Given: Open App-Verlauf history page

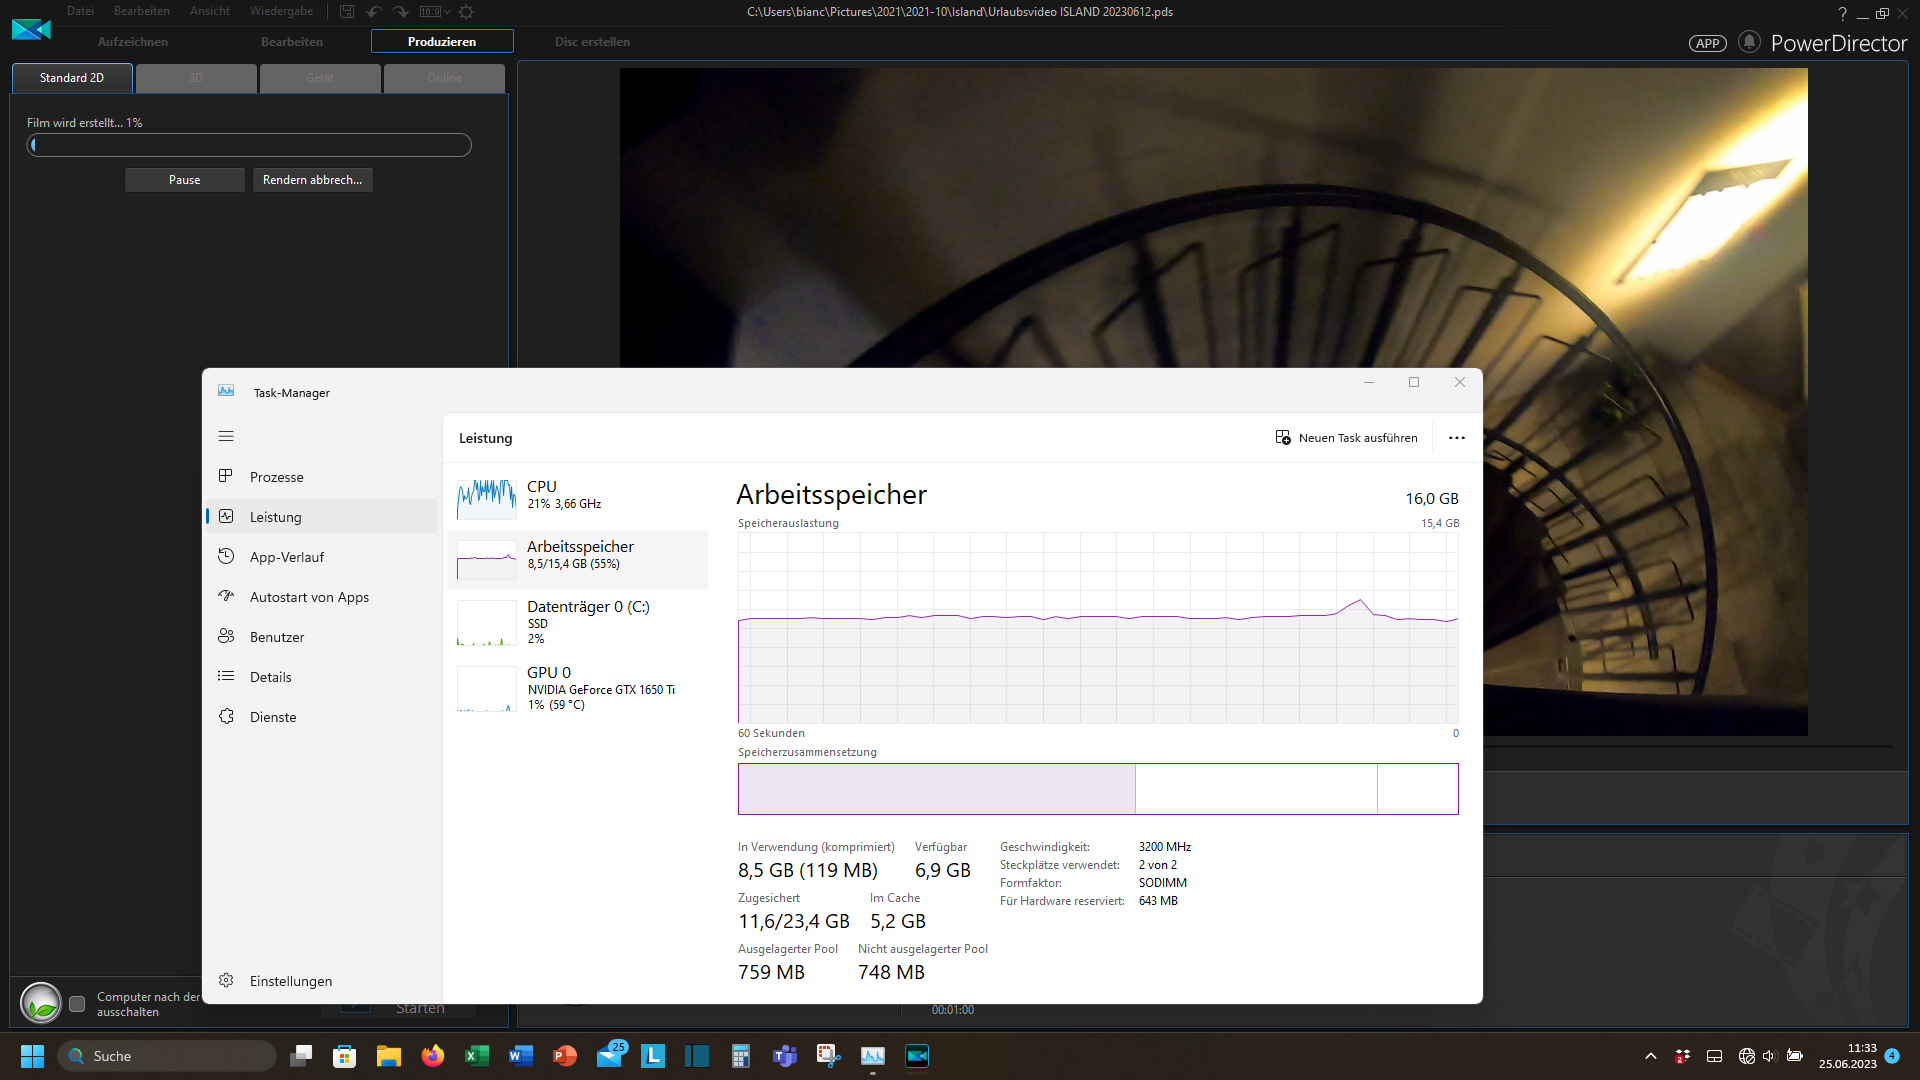Looking at the screenshot, I should tap(286, 557).
